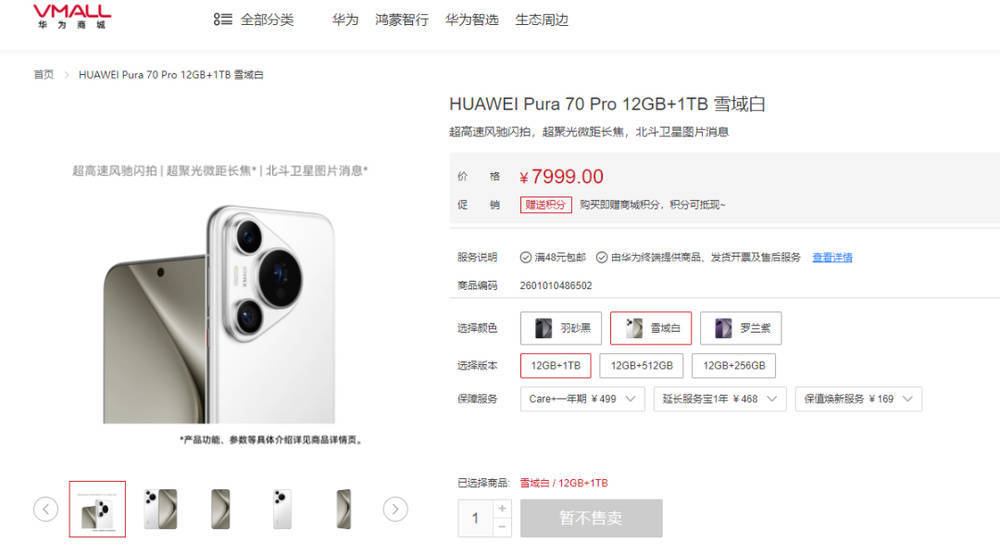This screenshot has height=555, width=1000.
Task: View the fifth side-view phone thumbnail
Action: click(344, 509)
